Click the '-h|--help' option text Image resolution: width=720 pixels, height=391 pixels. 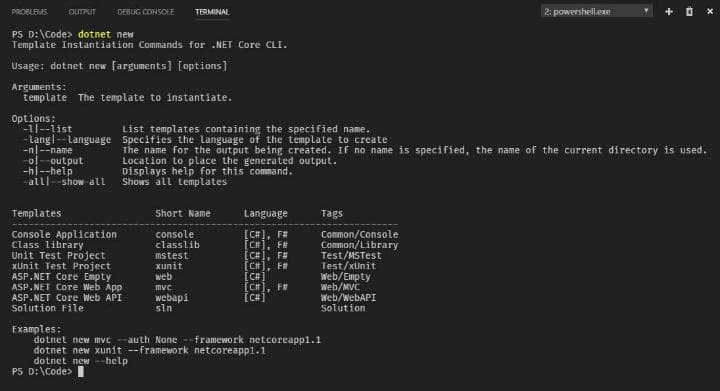click(x=48, y=171)
